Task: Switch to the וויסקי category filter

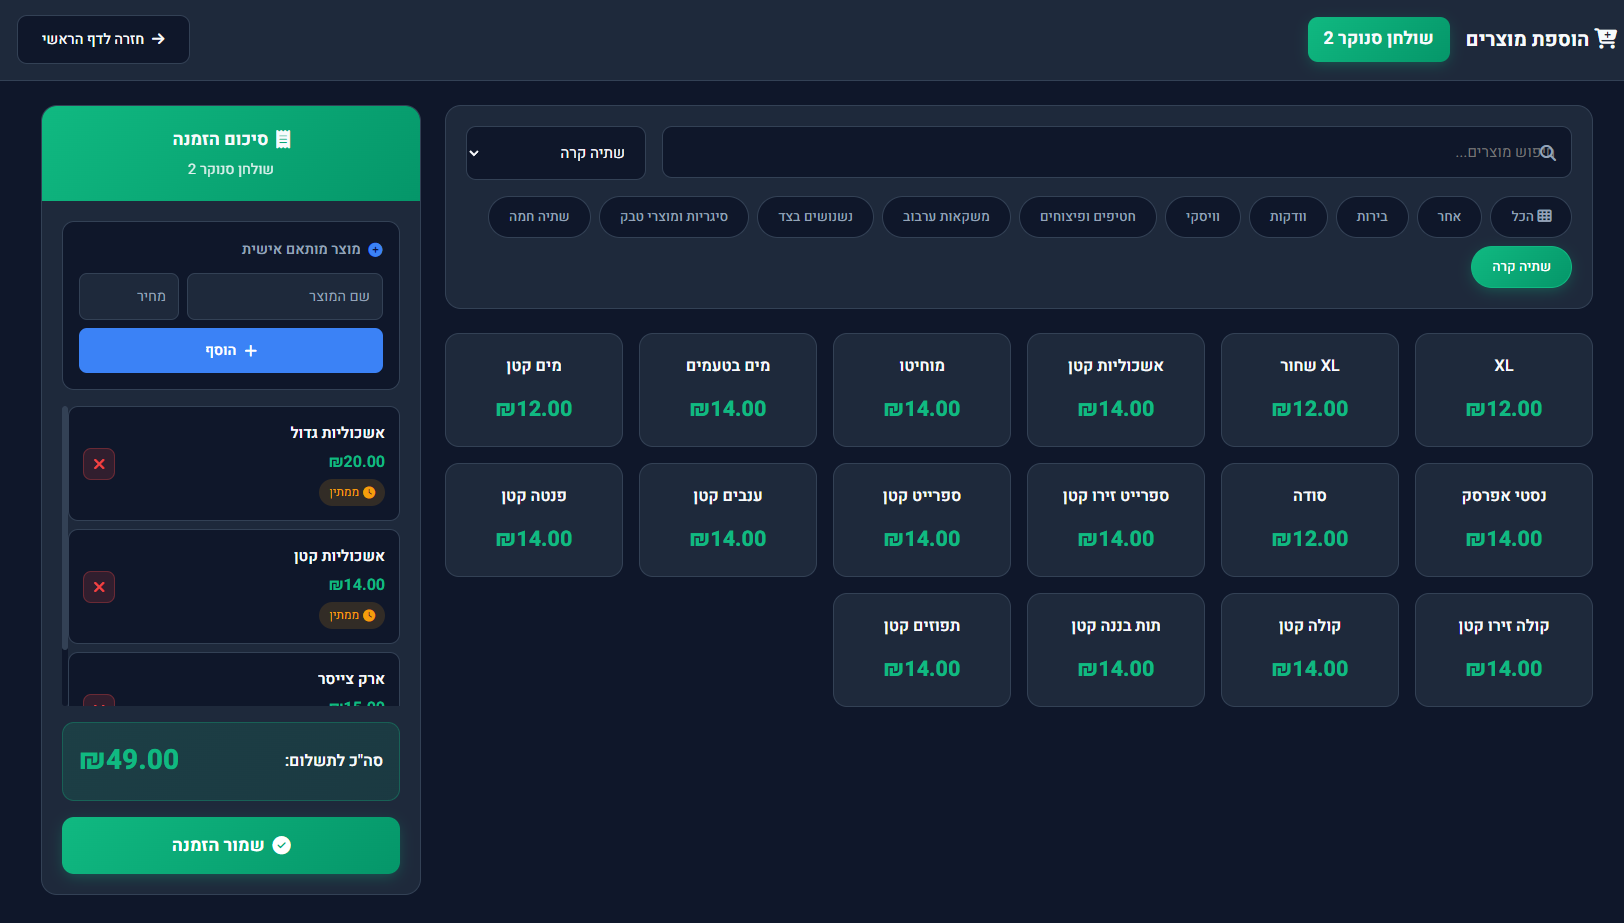Action: click(x=1202, y=217)
